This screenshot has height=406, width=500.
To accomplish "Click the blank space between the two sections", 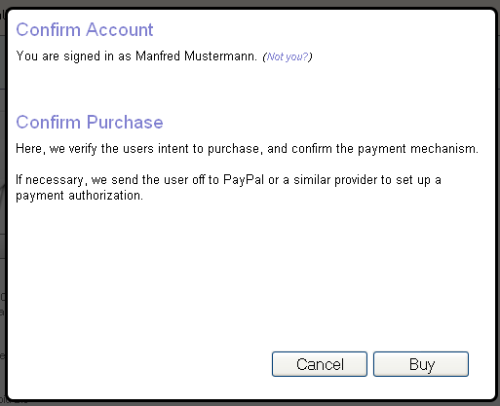I will coord(250,88).
